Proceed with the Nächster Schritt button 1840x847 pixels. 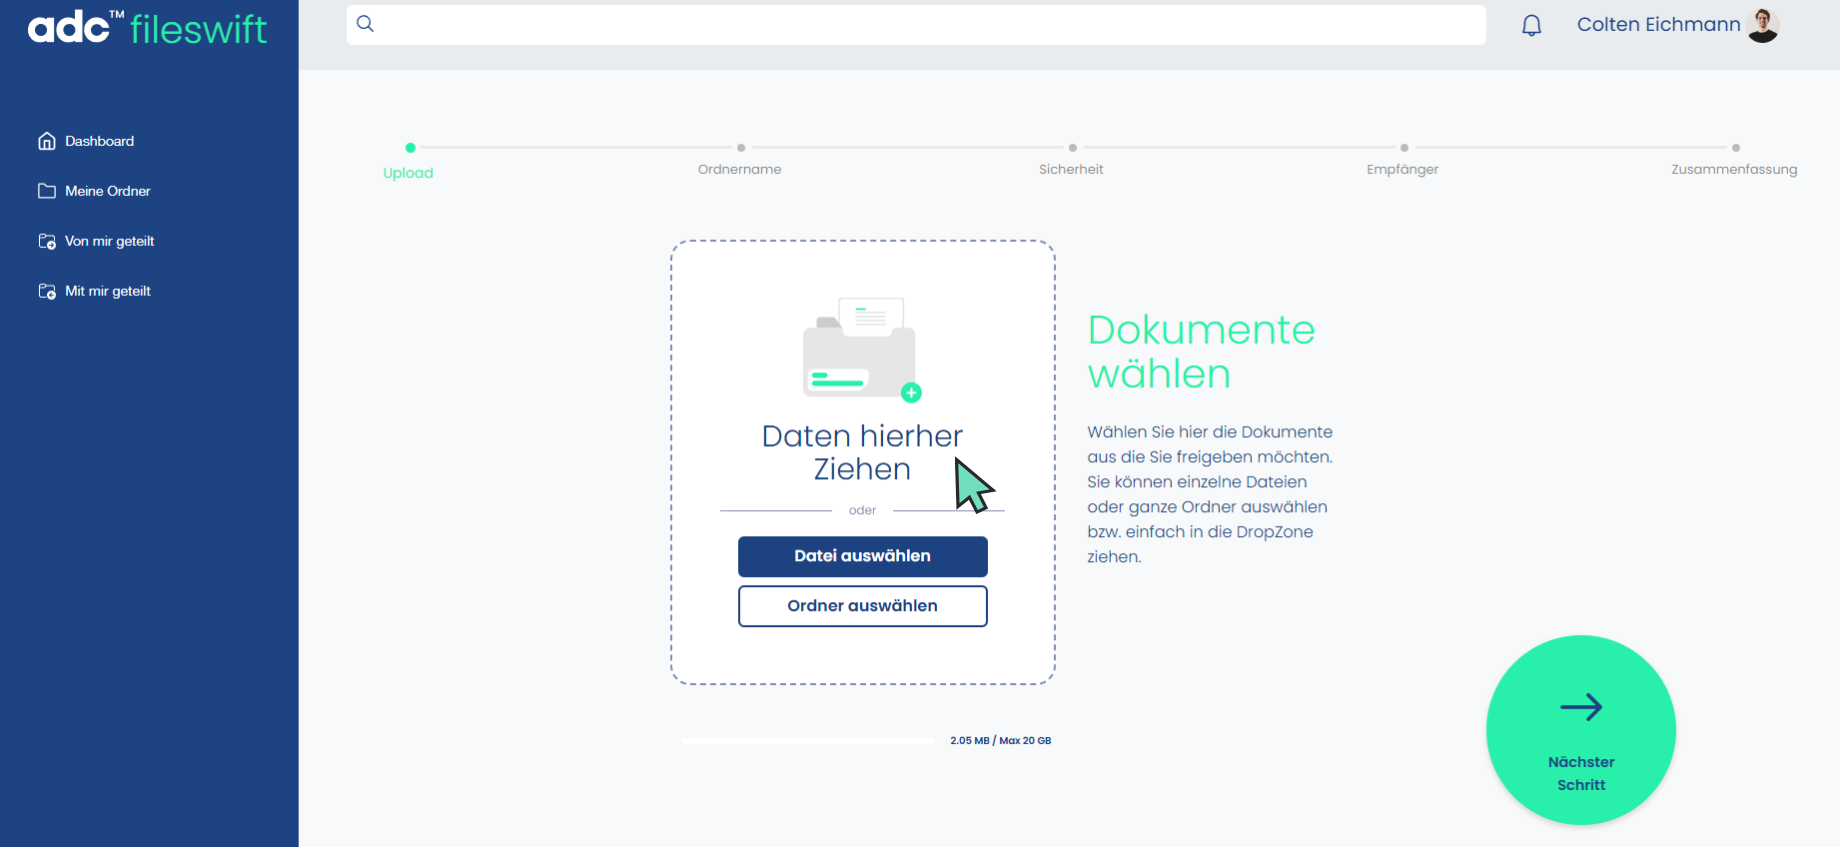[x=1581, y=730]
